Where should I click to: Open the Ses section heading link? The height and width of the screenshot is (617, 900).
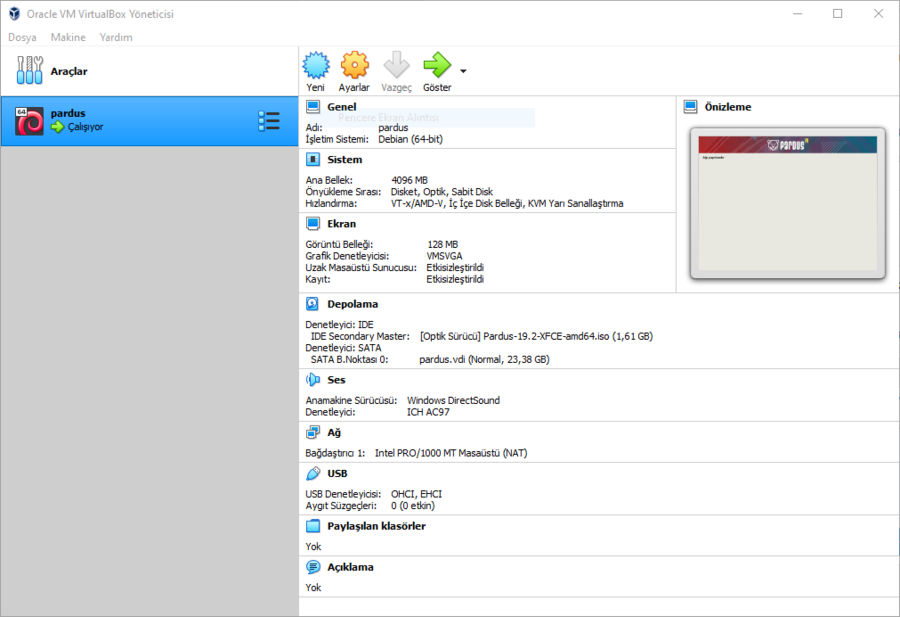[x=336, y=380]
